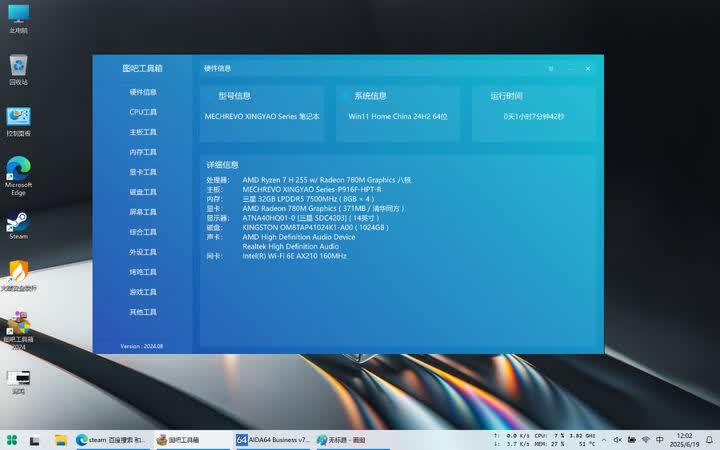Click the 详细信息 section heading
The height and width of the screenshot is (450, 720).
[222, 165]
